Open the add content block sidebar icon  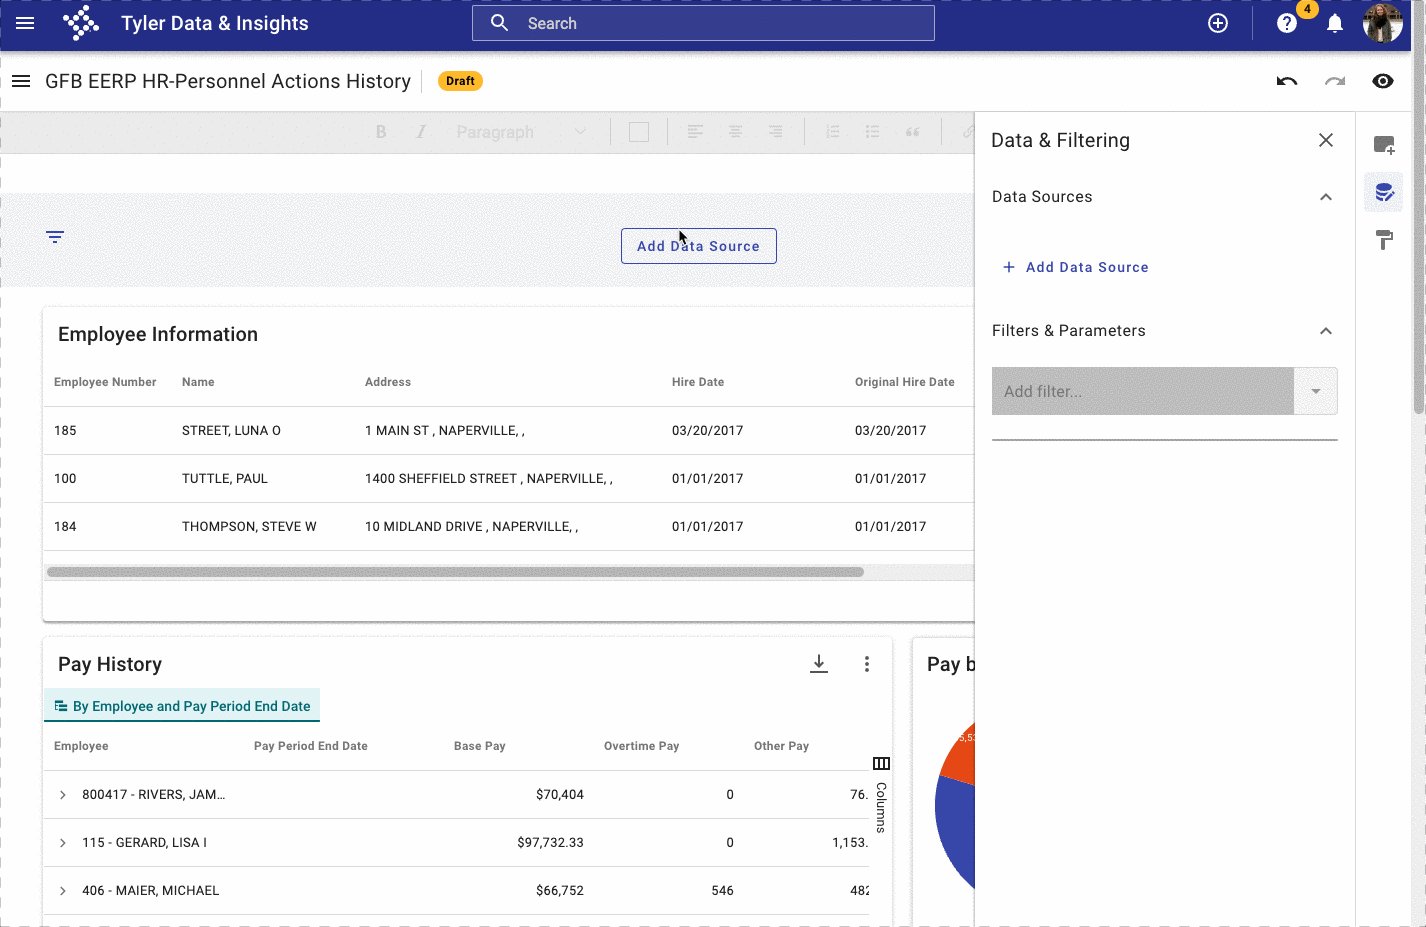pos(1384,145)
